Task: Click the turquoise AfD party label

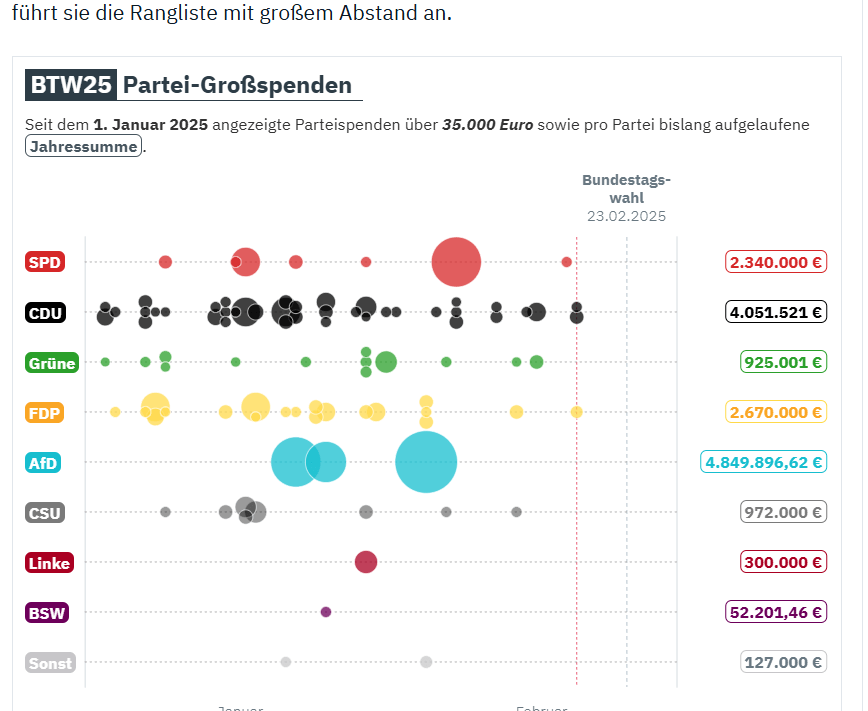Action: click(x=44, y=463)
